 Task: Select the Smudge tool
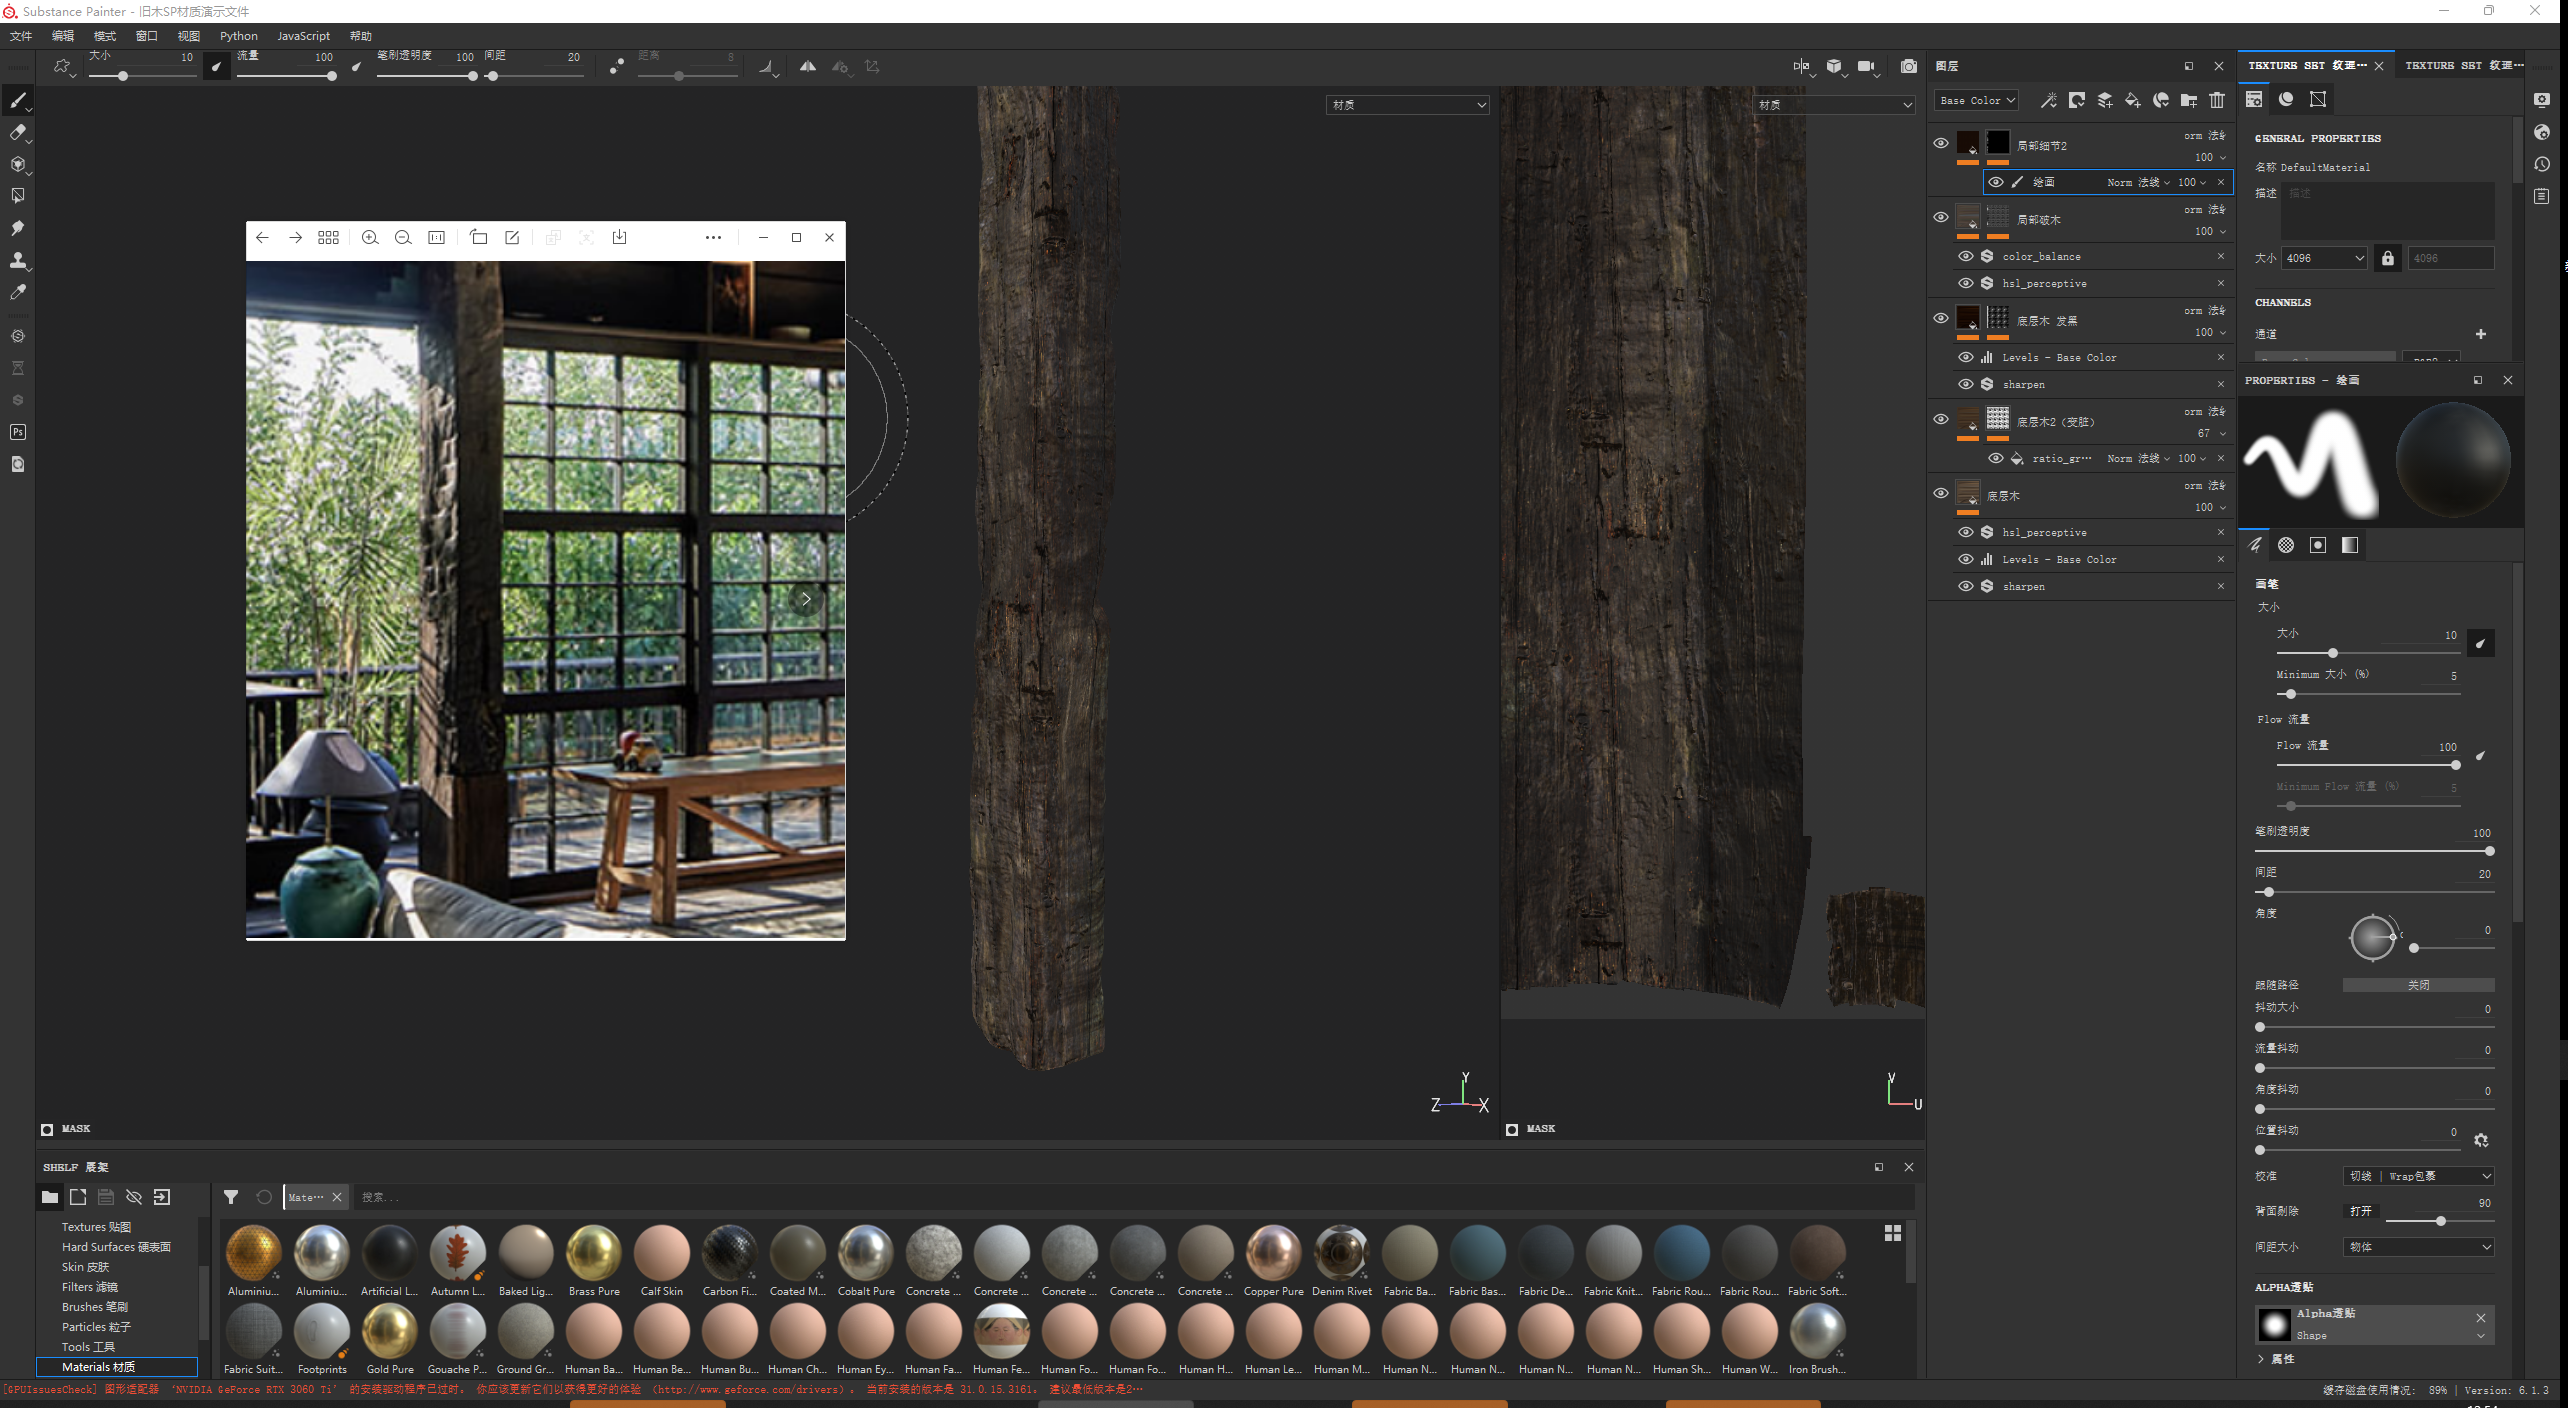18,228
